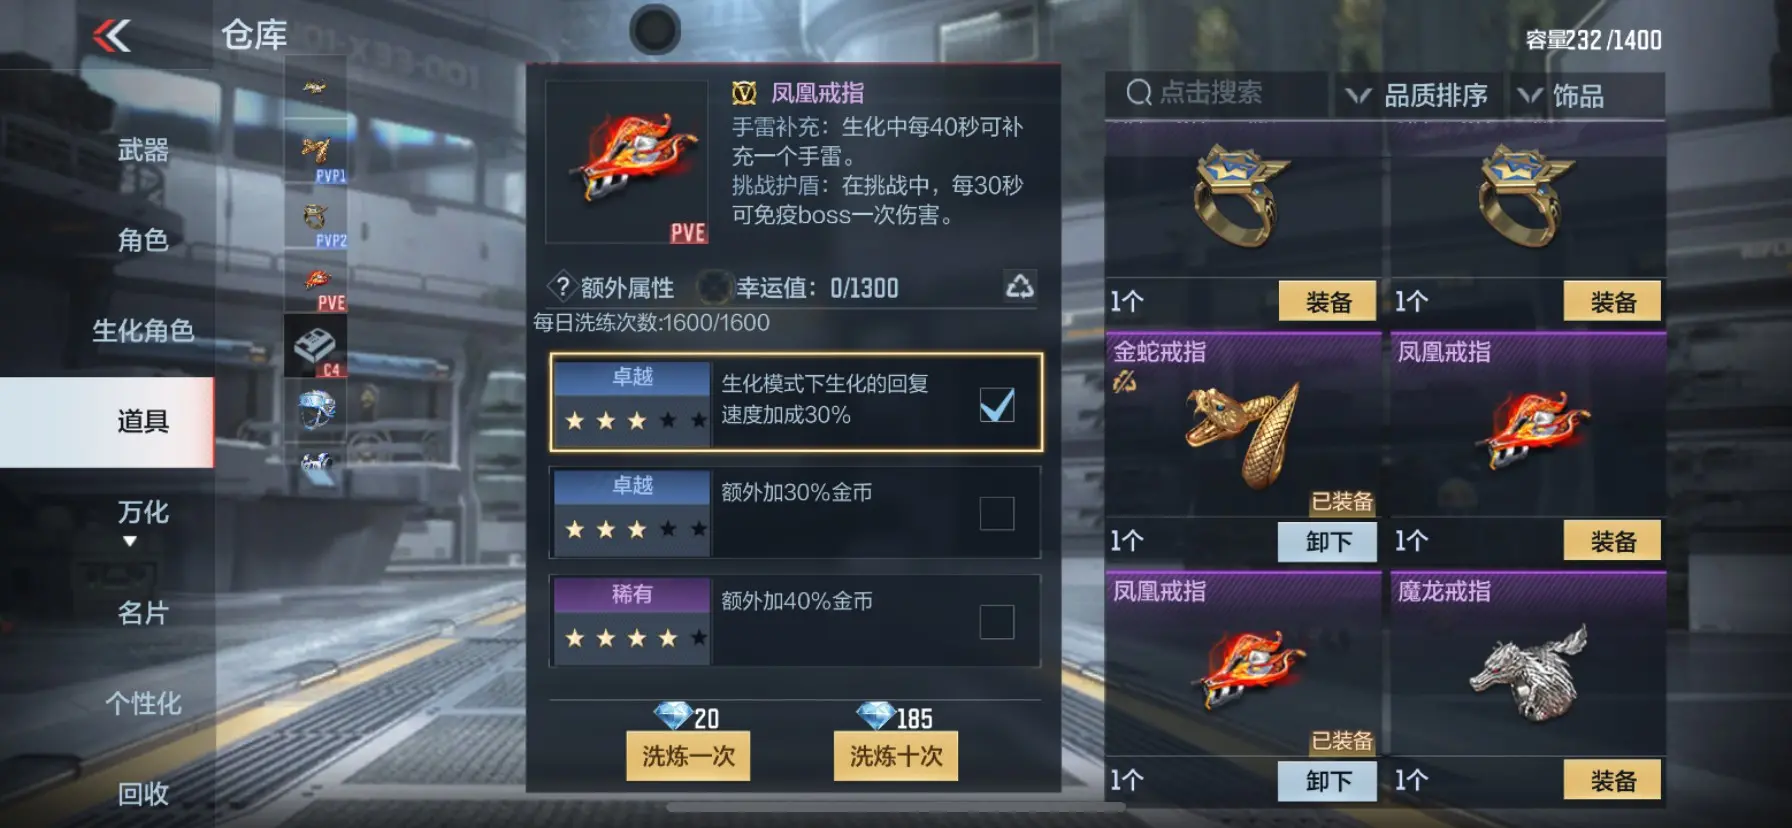Open the 品质排序 sort dropdown
This screenshot has width=1792, height=828.
1418,96
